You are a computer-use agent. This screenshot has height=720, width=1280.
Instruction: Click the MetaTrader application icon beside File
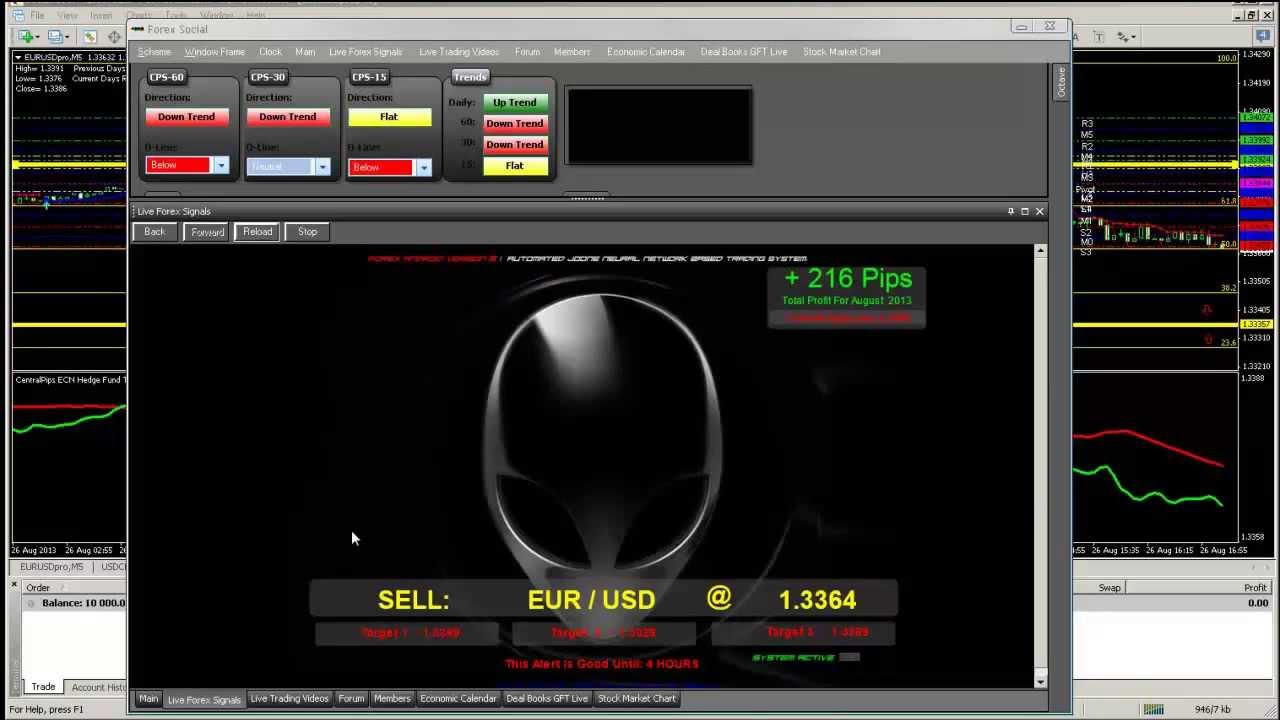tap(20, 16)
